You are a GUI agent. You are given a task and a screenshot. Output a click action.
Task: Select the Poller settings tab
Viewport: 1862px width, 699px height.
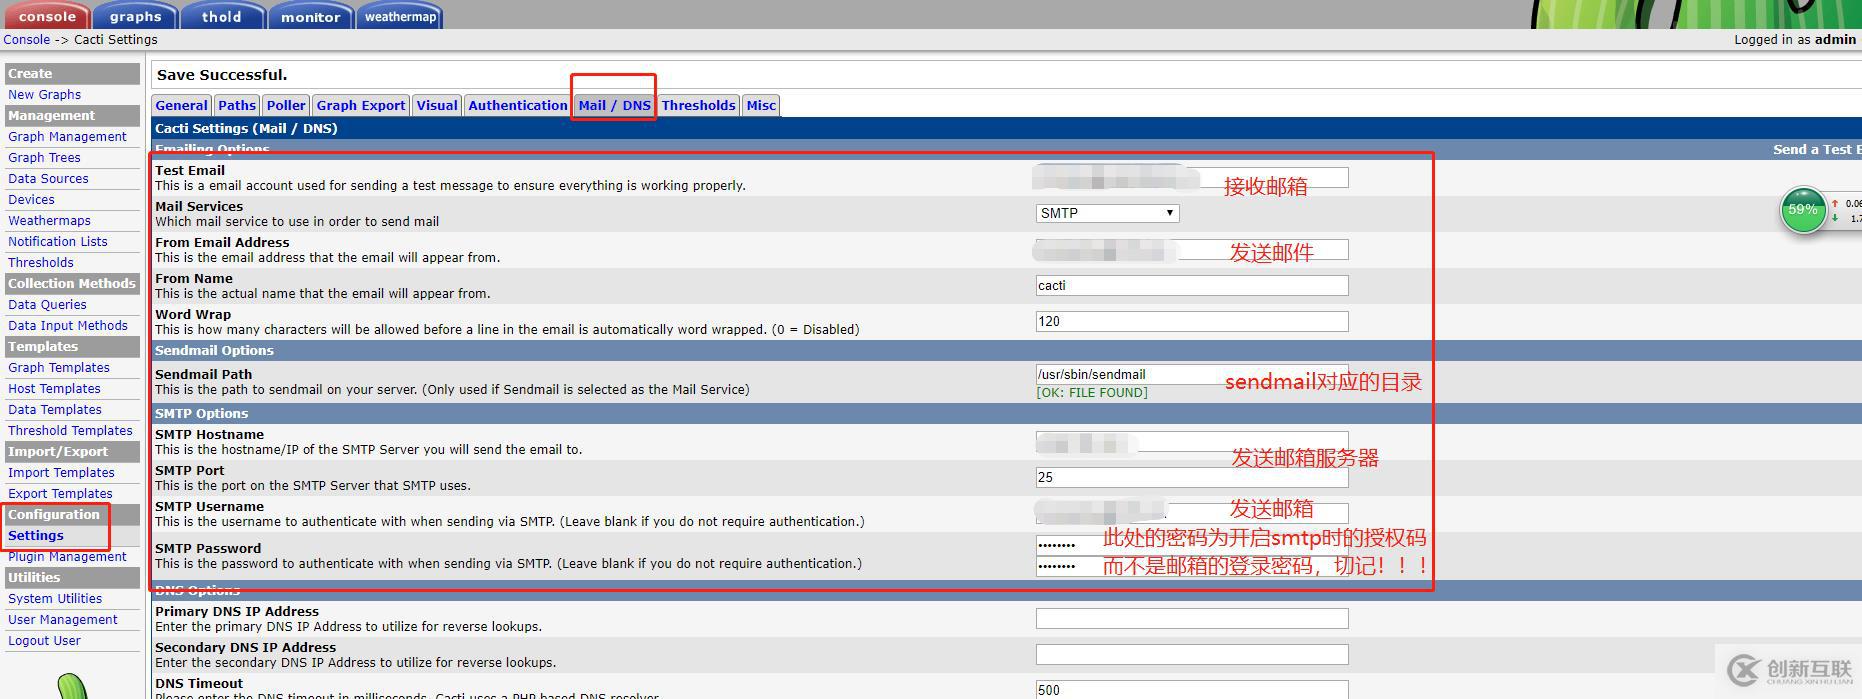[286, 105]
